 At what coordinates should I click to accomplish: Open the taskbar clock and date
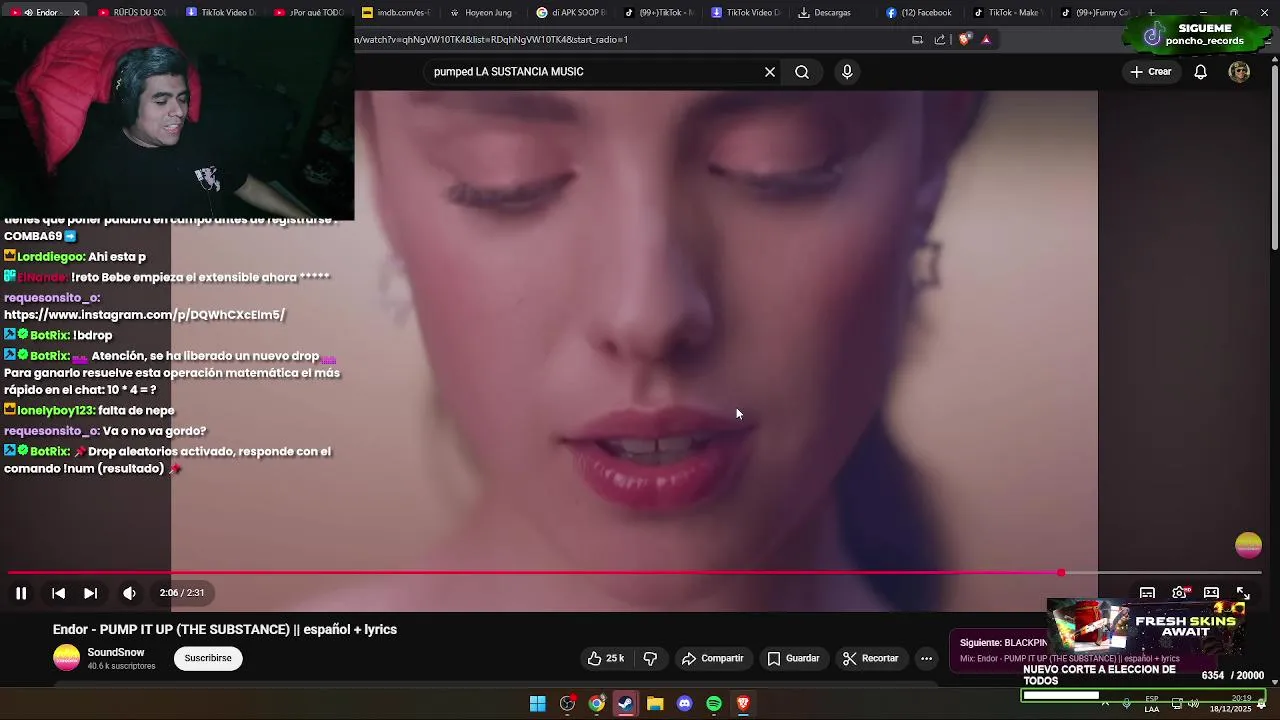click(1230, 703)
